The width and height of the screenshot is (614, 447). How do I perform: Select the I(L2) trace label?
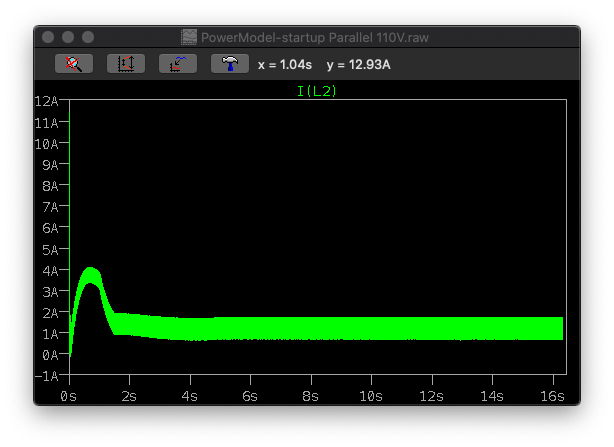click(x=316, y=91)
